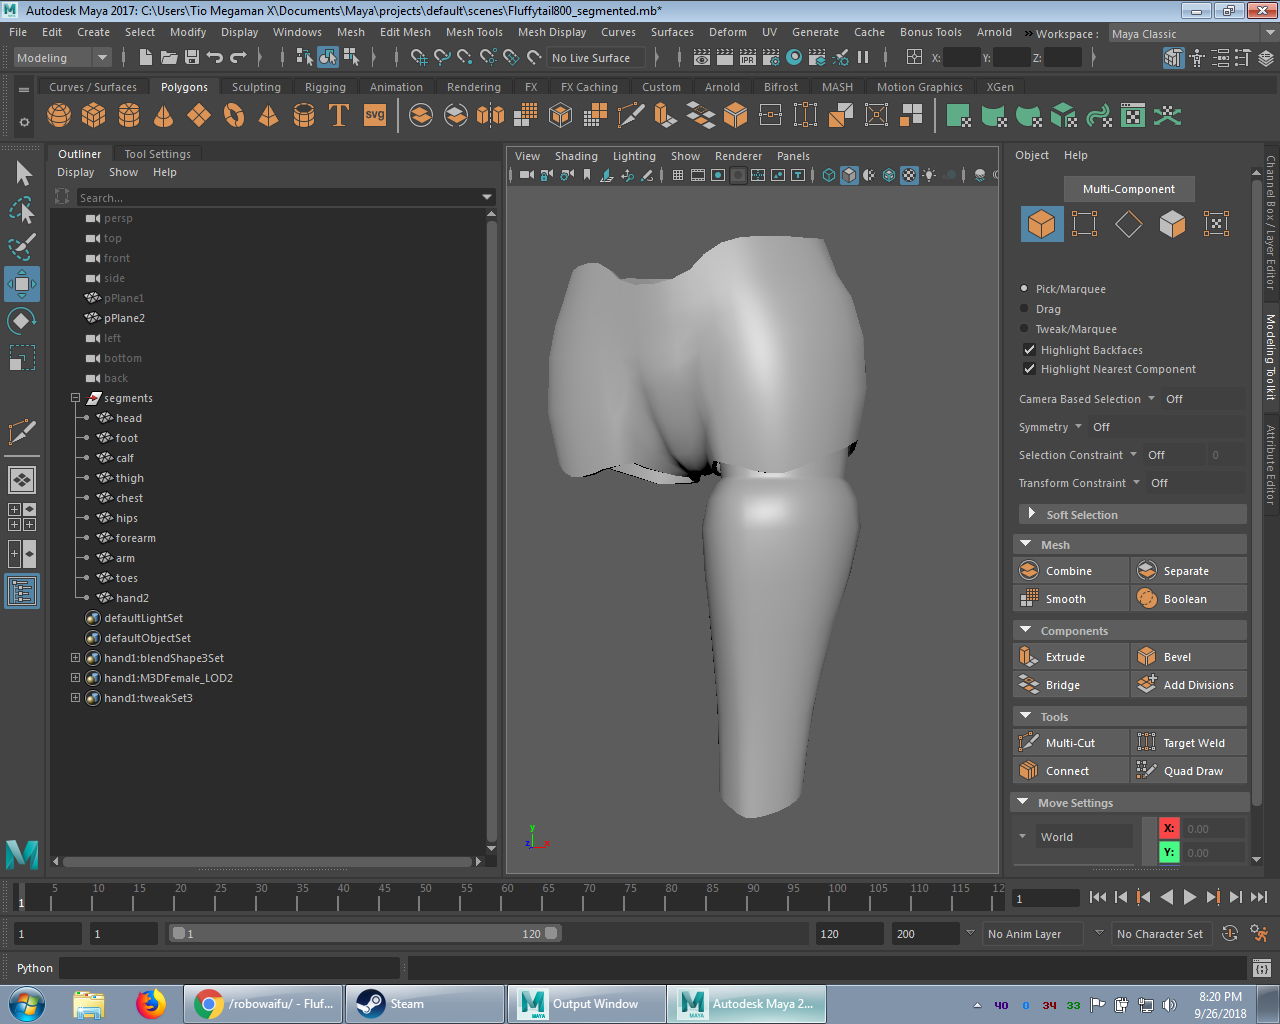Create a polygon cylinder from the shelf
Image resolution: width=1280 pixels, height=1024 pixels.
click(129, 116)
